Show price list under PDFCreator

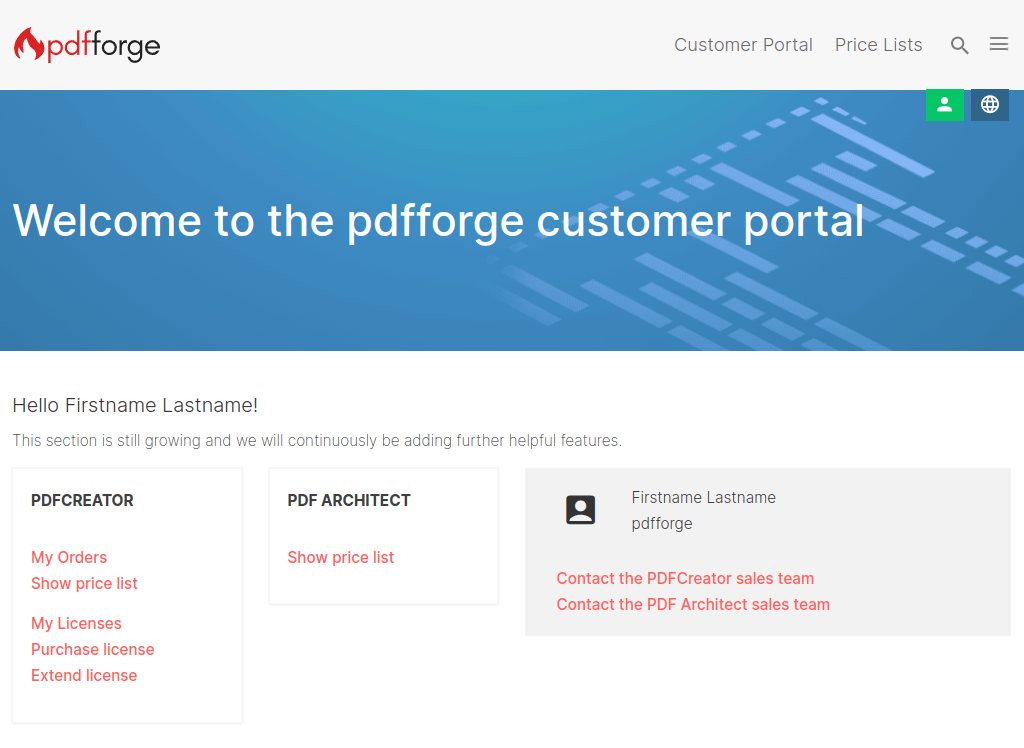[84, 583]
